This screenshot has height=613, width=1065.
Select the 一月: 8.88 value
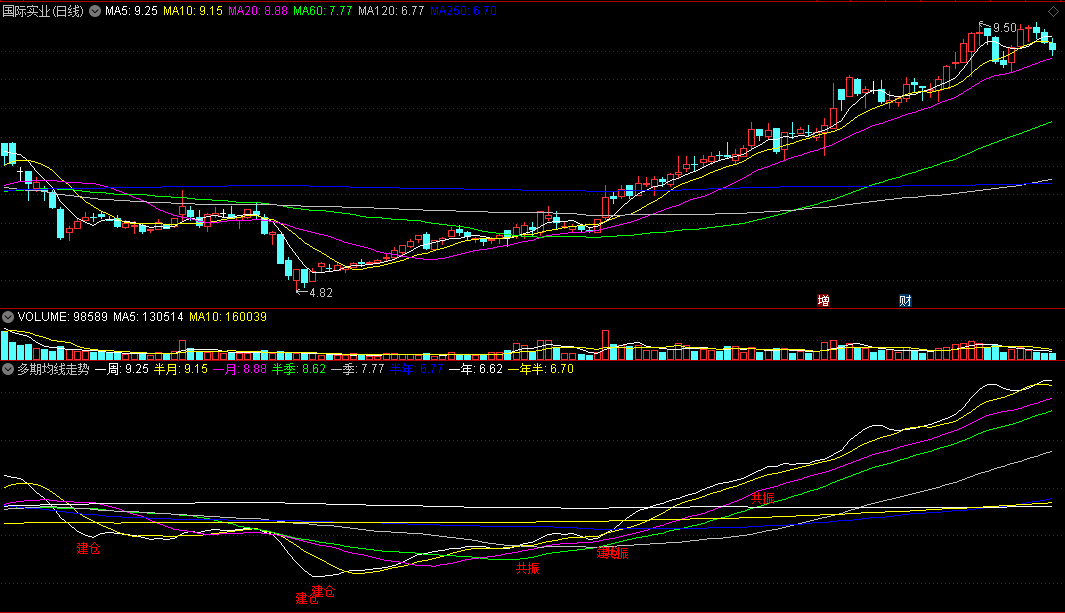click(240, 369)
